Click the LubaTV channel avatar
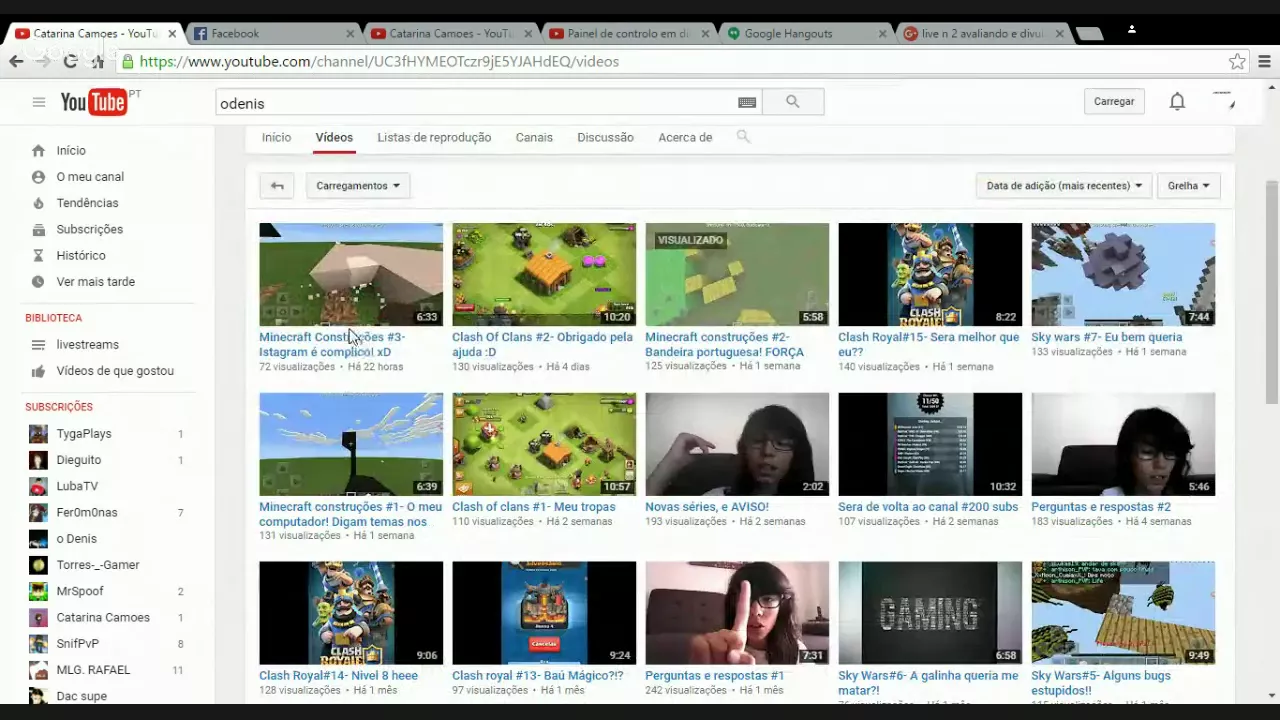 (38, 486)
